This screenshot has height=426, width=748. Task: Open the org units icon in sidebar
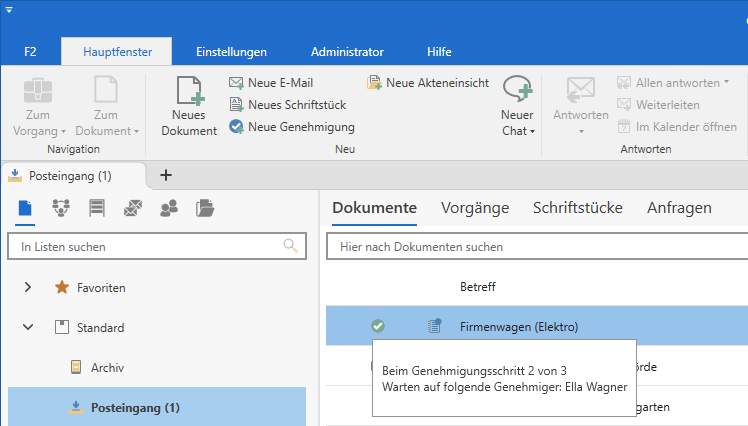click(x=61, y=208)
